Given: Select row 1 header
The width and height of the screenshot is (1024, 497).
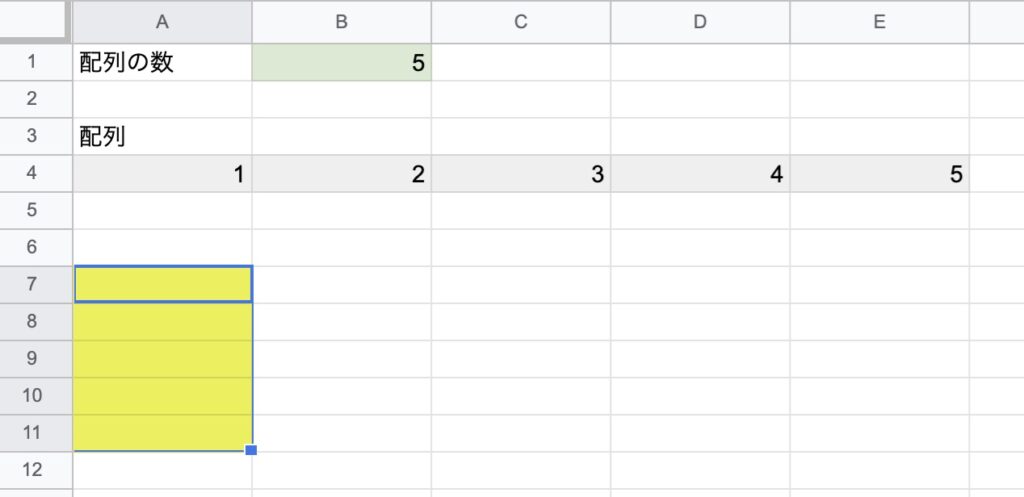Looking at the screenshot, I should (36, 63).
